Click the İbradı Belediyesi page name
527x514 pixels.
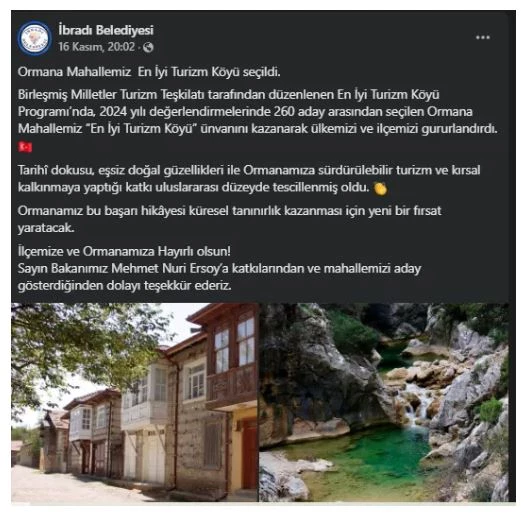(x=106, y=30)
